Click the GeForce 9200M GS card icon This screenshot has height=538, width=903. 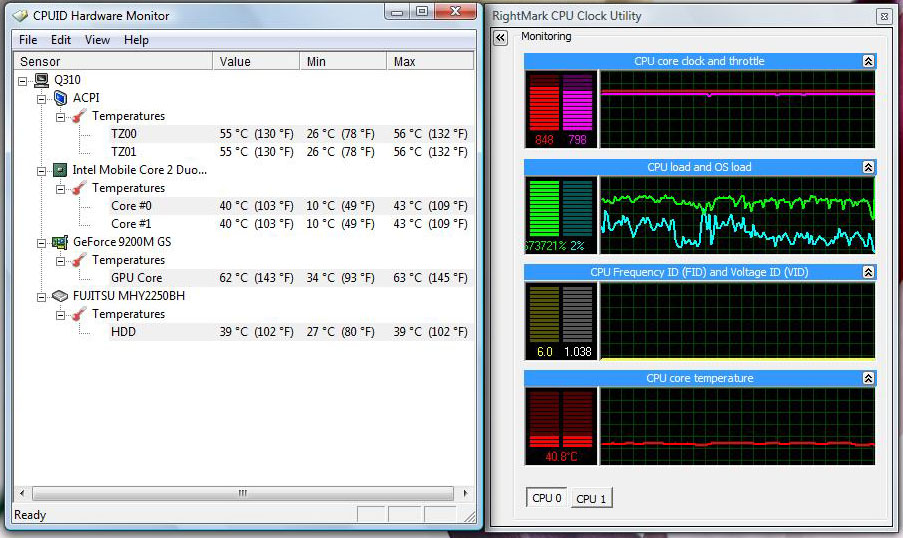[60, 242]
